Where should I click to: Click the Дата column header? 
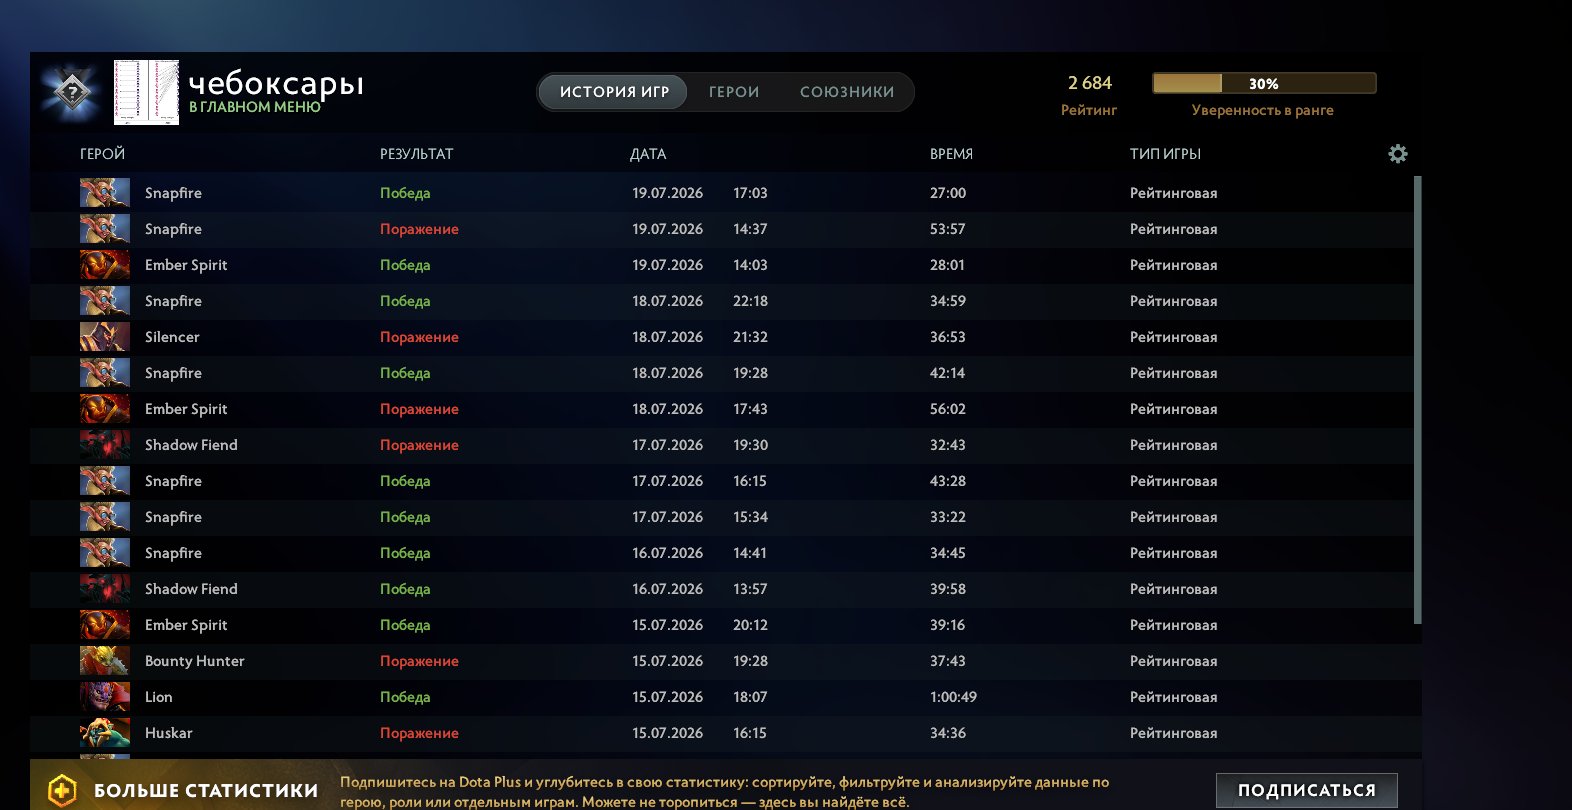[648, 154]
